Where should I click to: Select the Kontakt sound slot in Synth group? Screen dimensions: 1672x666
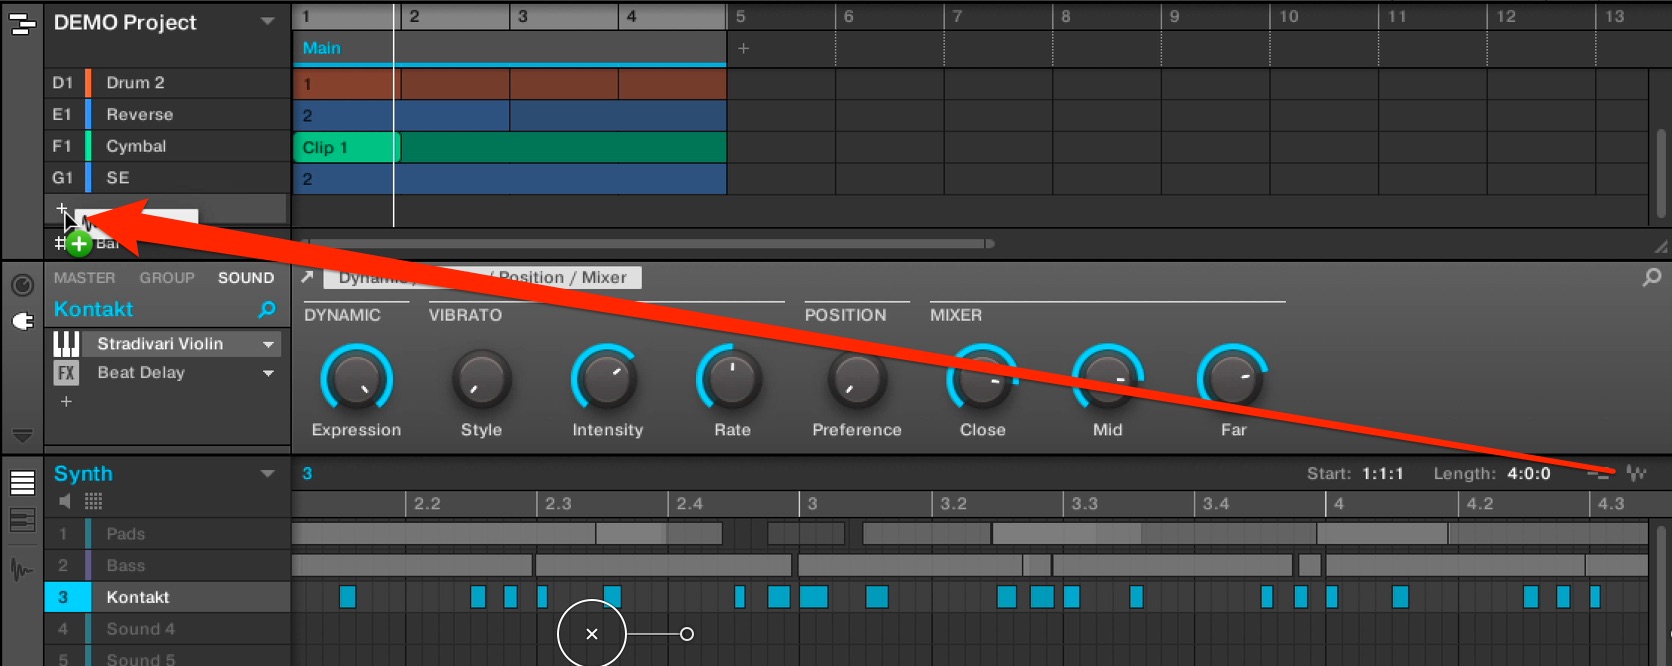[167, 597]
